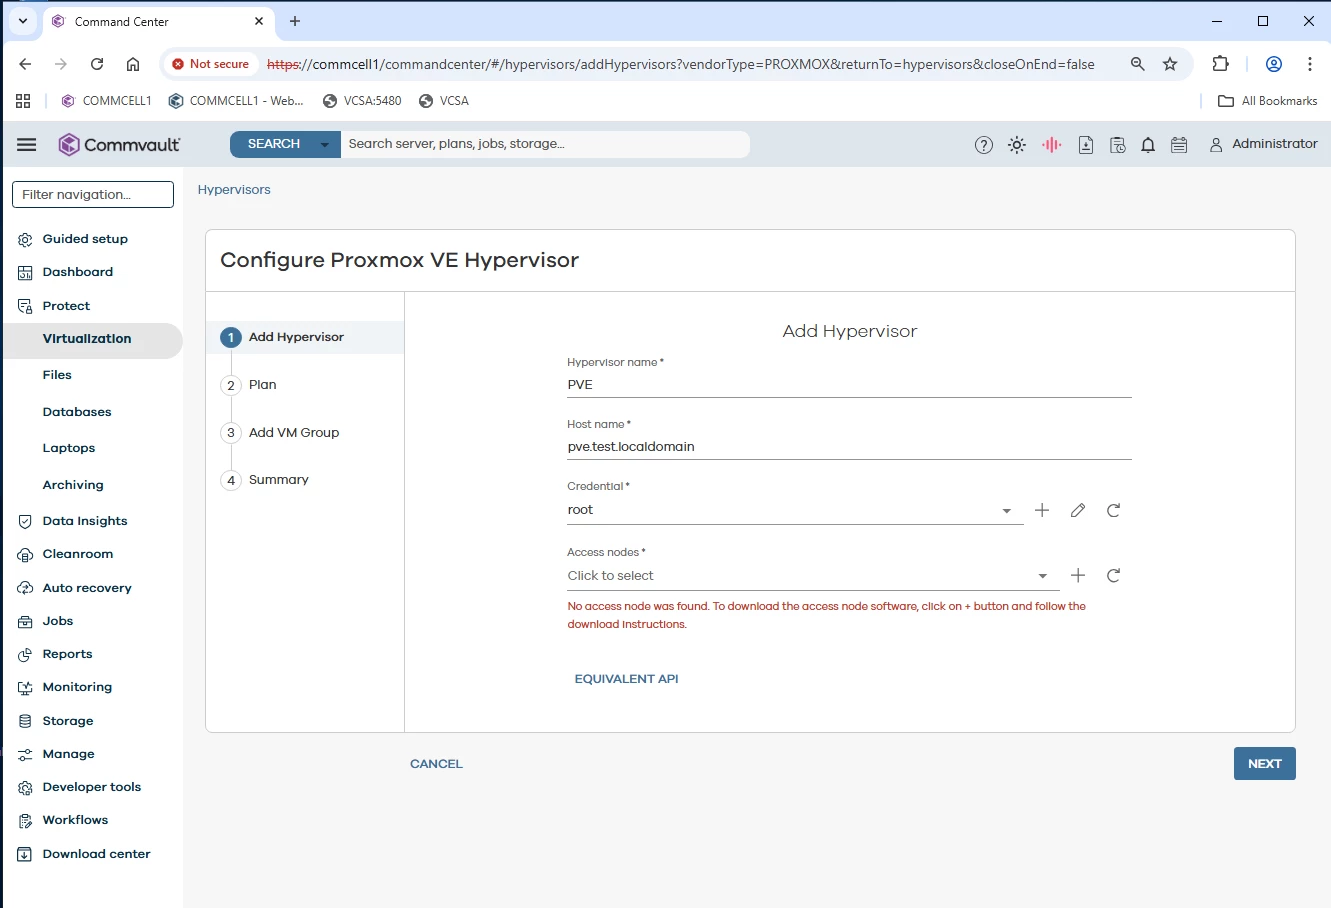This screenshot has height=908, width=1331.
Task: Refresh the Access nodes list
Action: click(x=1114, y=575)
